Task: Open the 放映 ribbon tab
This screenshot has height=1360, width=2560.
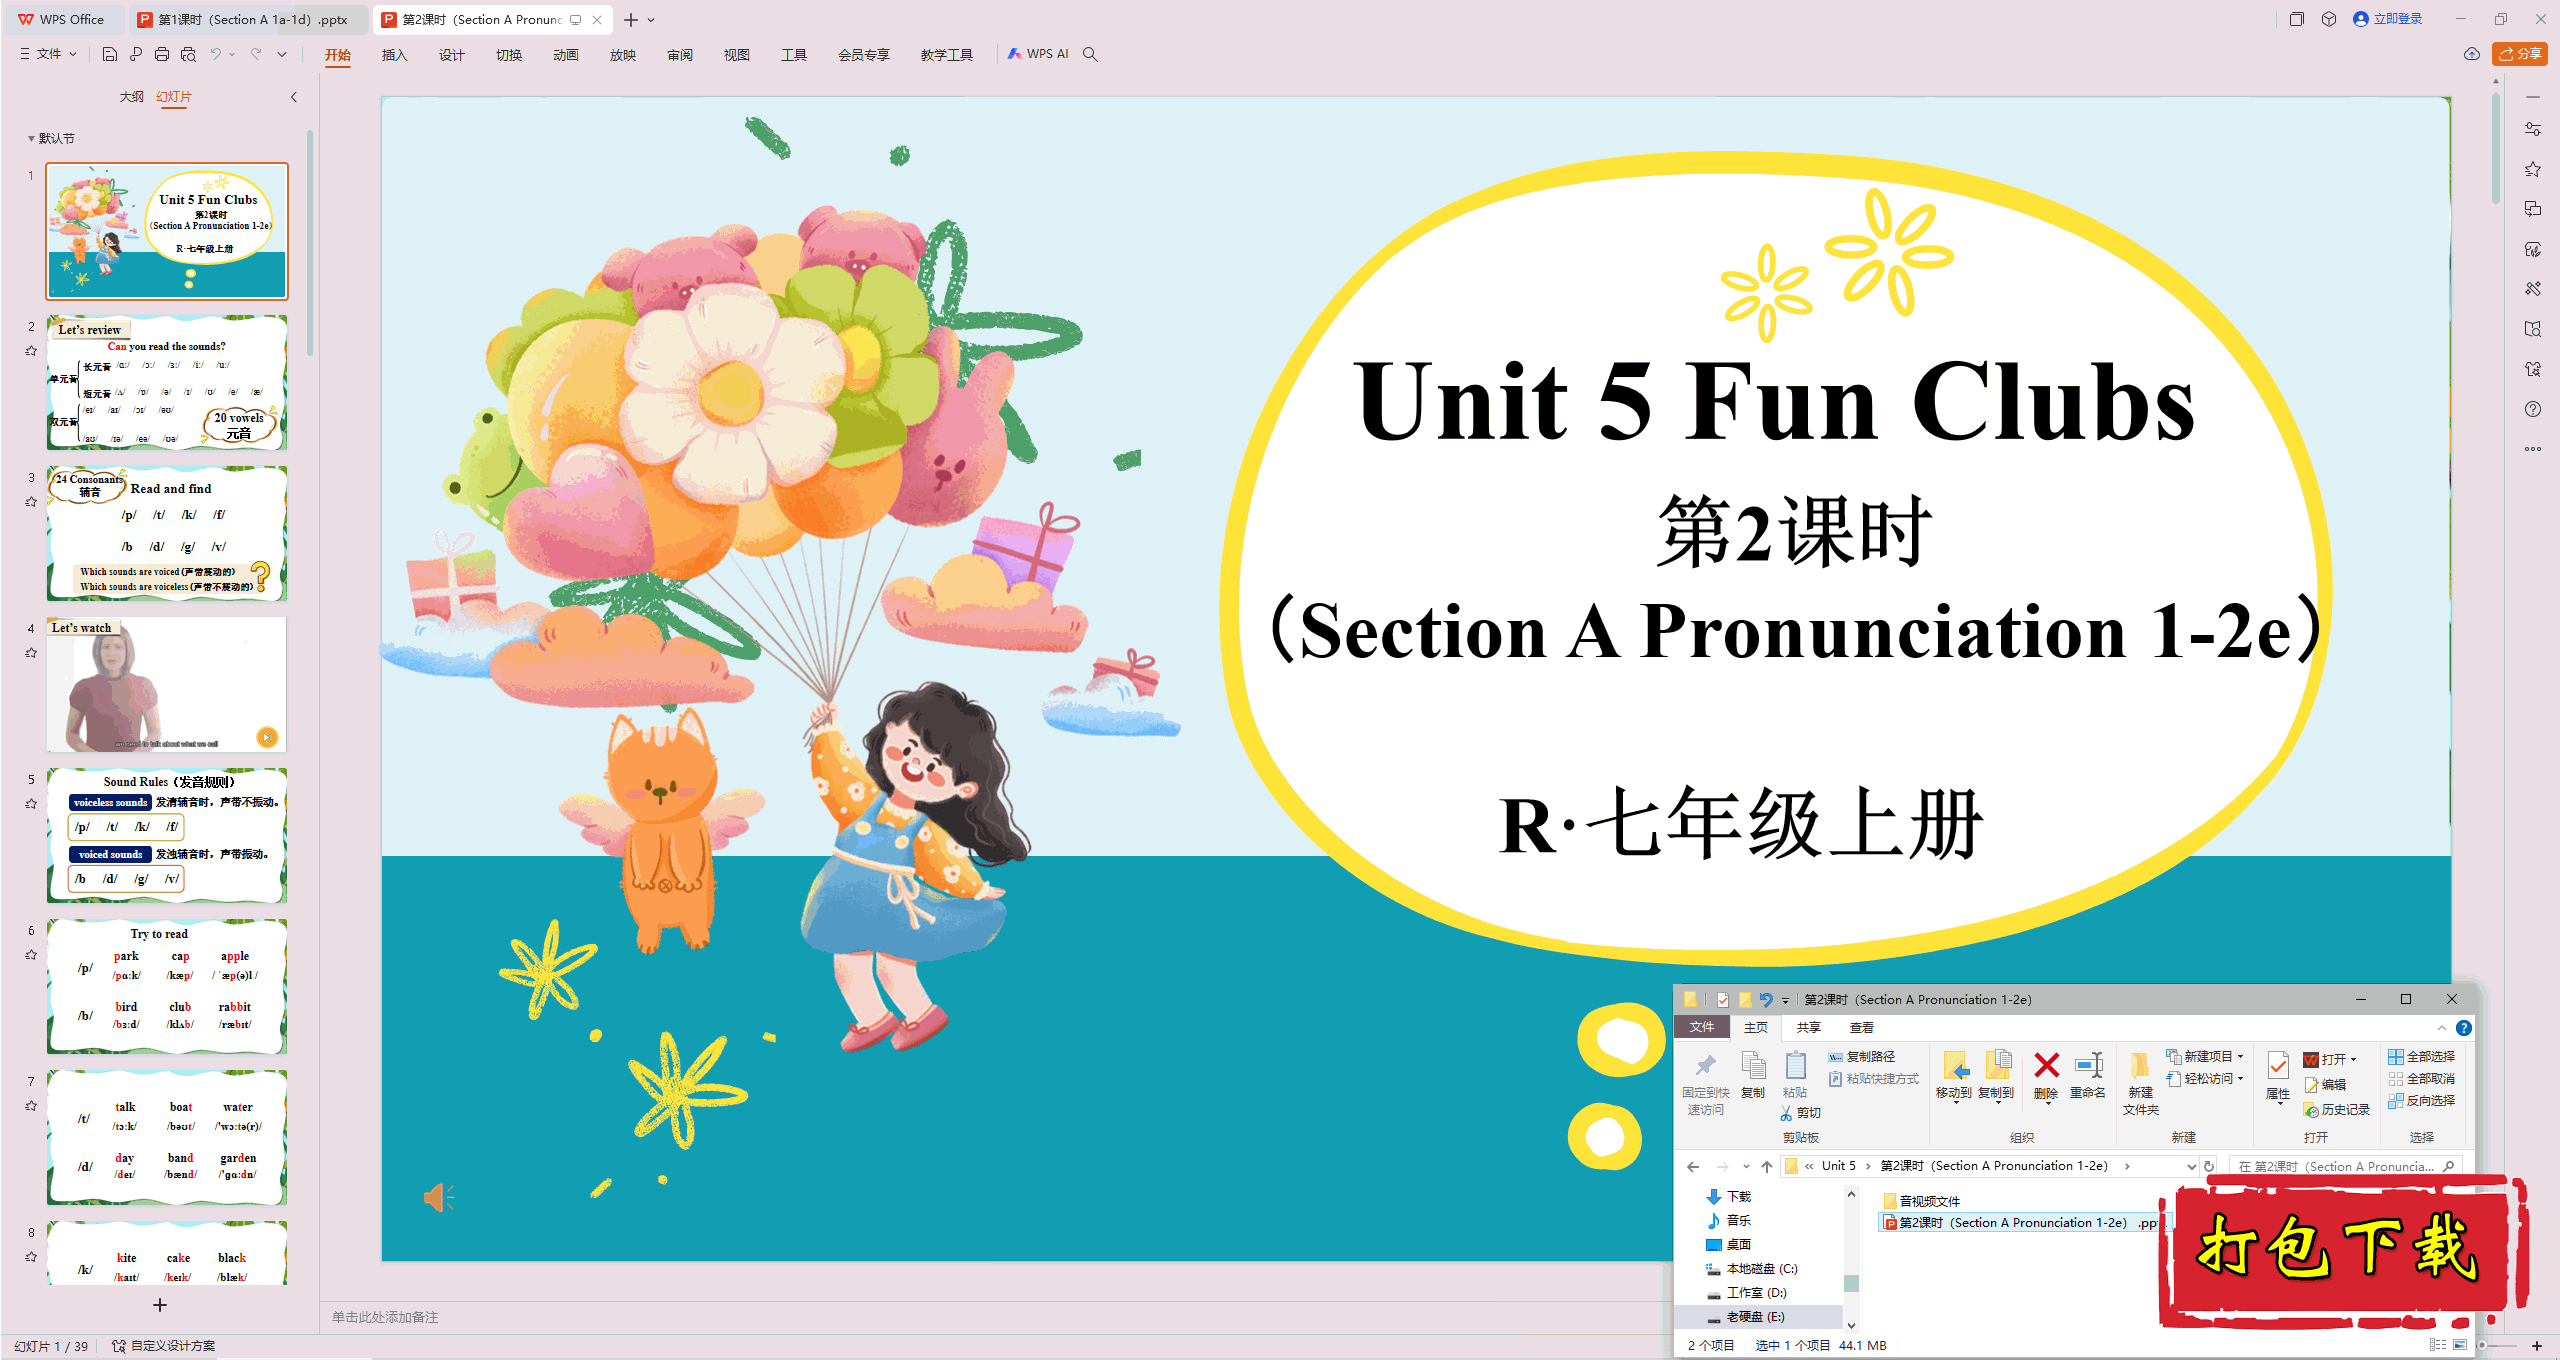Action: 622,54
